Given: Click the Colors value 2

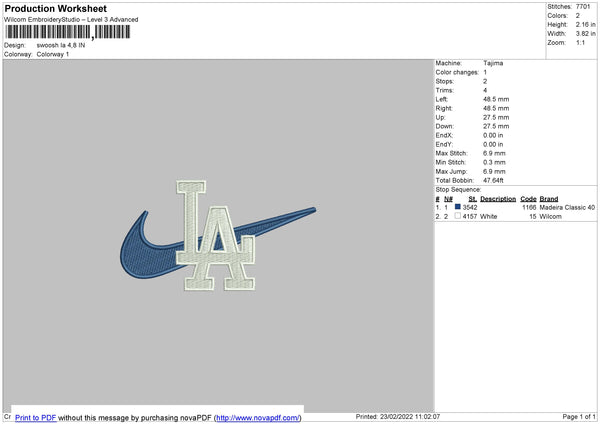Looking at the screenshot, I should click(578, 16).
